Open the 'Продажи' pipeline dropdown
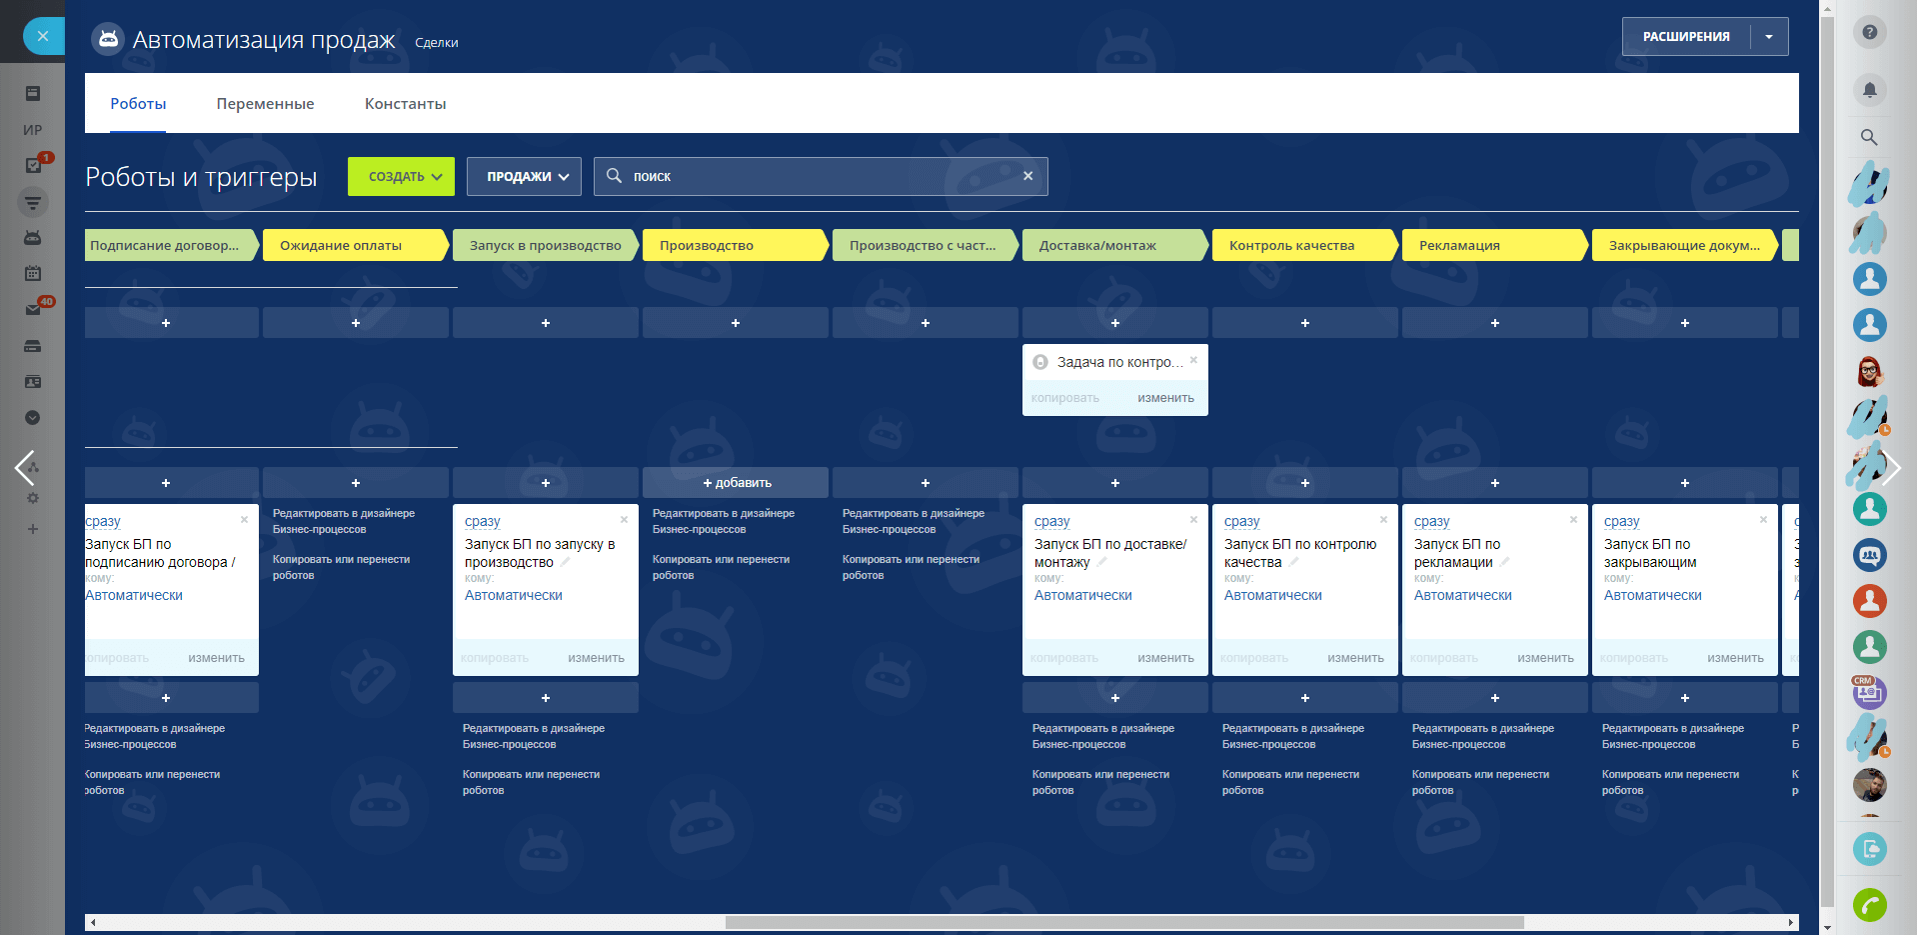 click(x=524, y=176)
